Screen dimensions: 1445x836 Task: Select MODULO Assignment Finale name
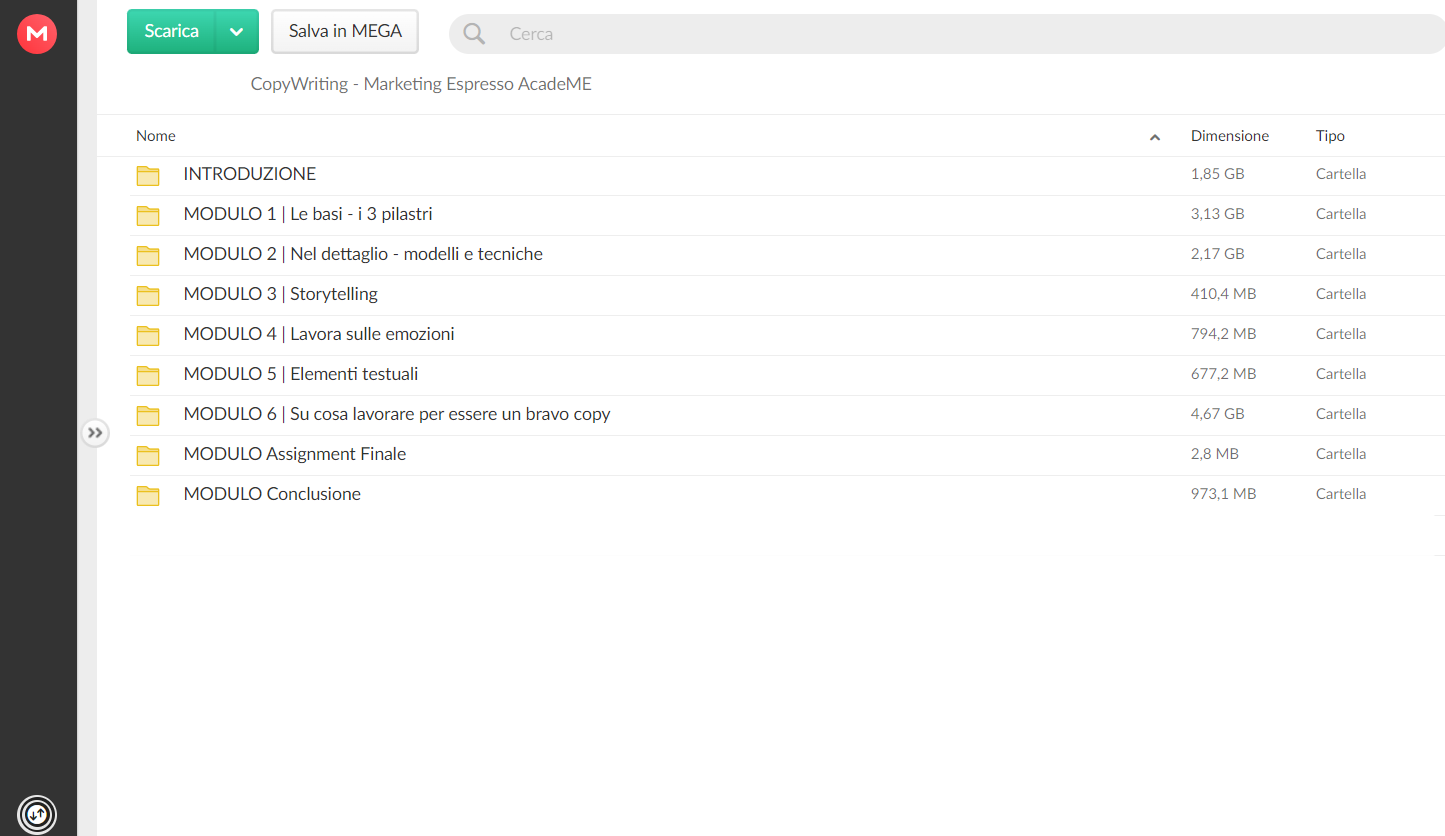click(295, 454)
